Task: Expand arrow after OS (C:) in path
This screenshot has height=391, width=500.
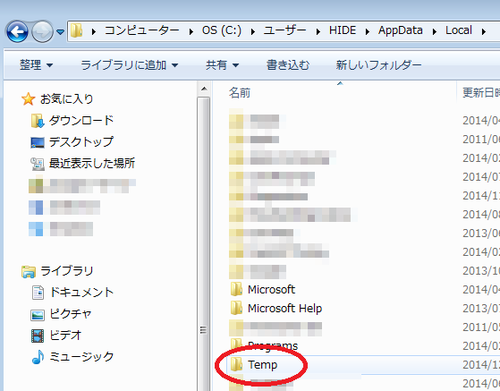Action: tap(253, 32)
